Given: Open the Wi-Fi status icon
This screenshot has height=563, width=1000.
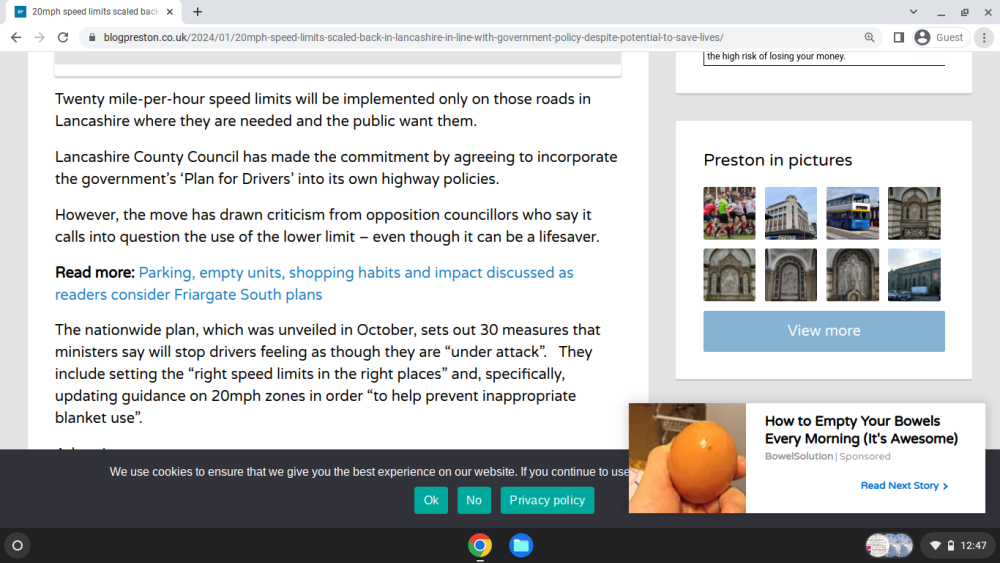Looking at the screenshot, I should click(936, 546).
